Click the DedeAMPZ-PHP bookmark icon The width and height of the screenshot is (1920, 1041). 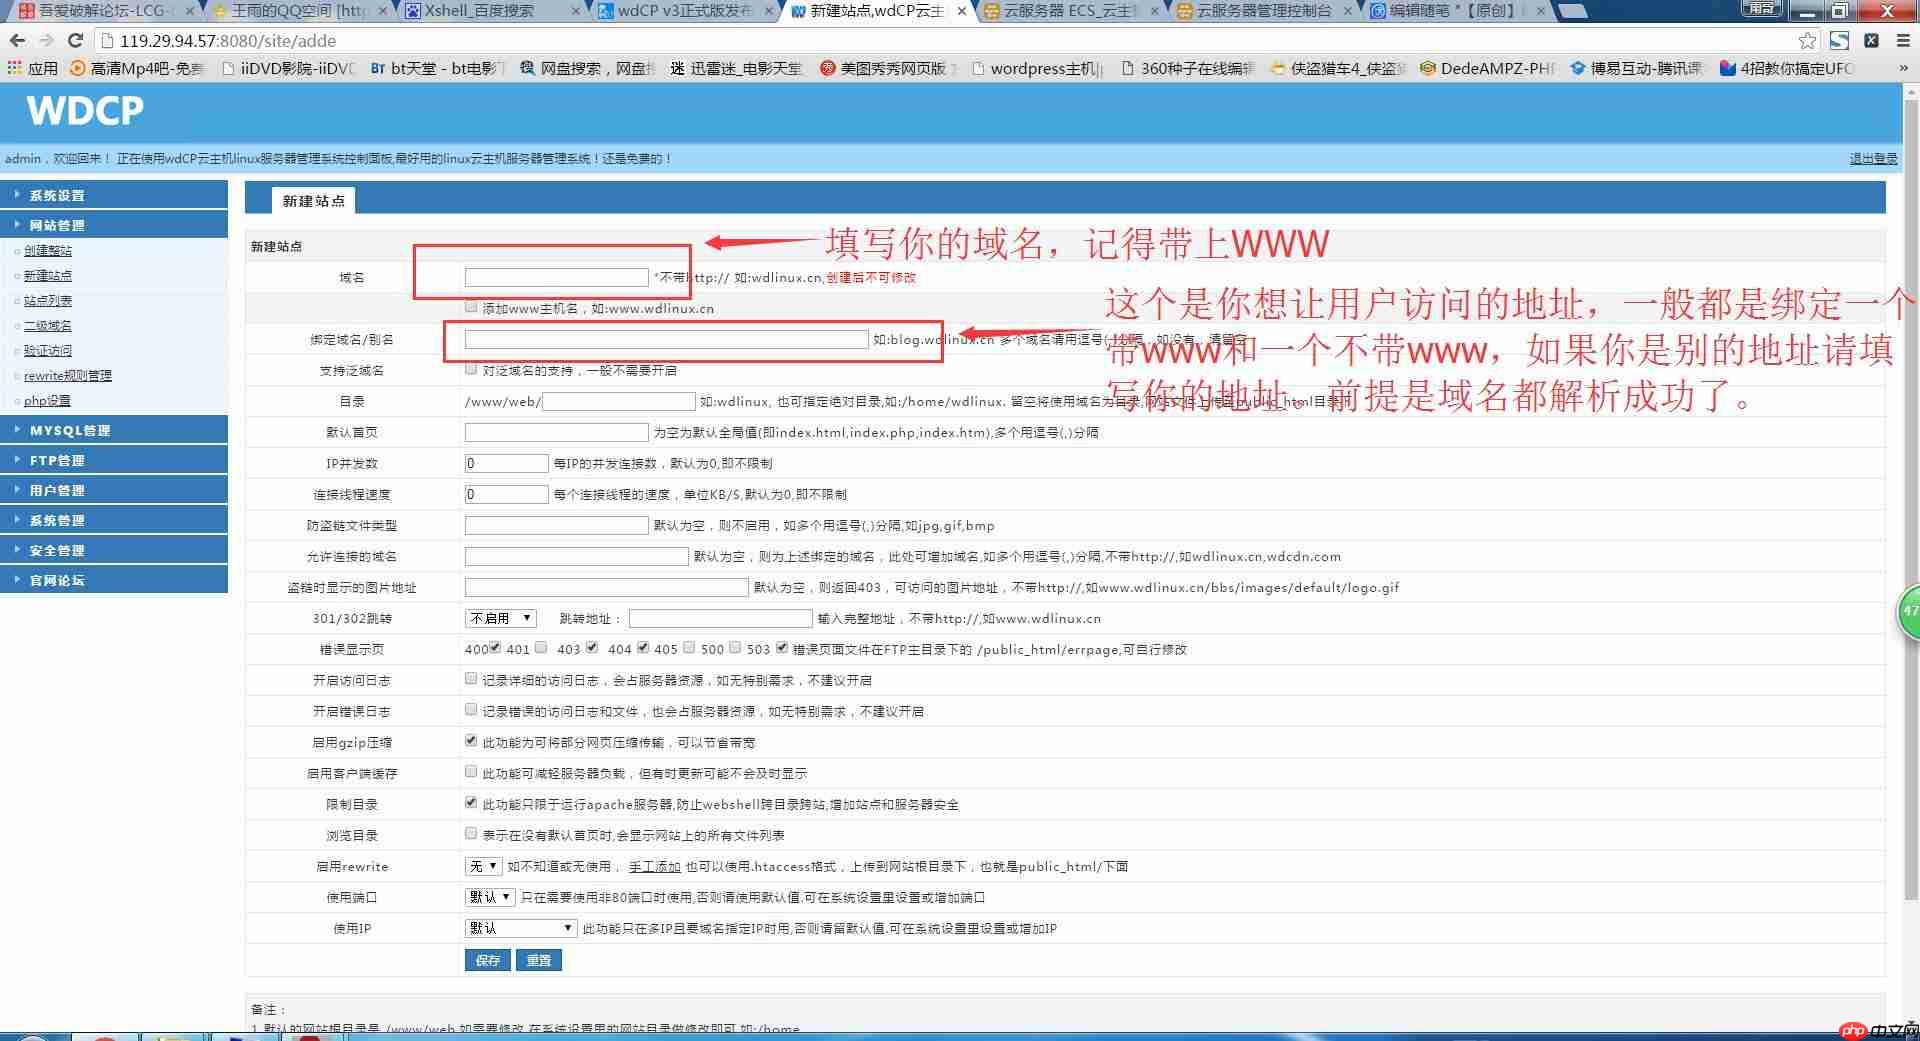click(x=1428, y=69)
